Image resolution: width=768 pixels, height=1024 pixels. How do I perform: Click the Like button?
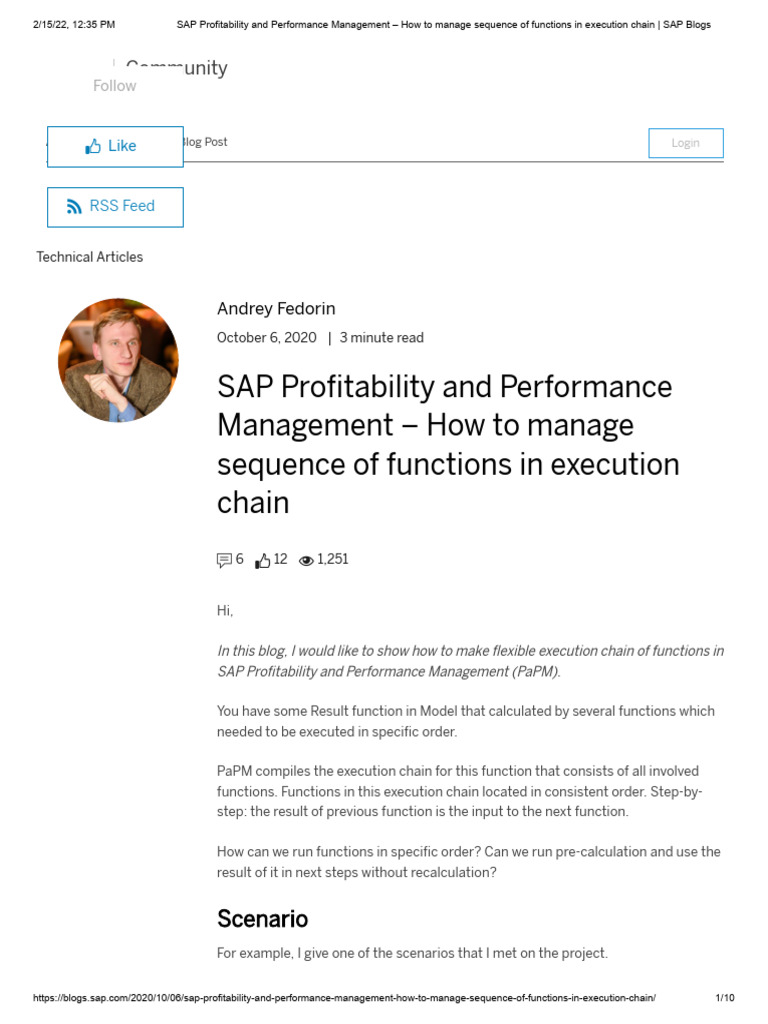tap(115, 147)
